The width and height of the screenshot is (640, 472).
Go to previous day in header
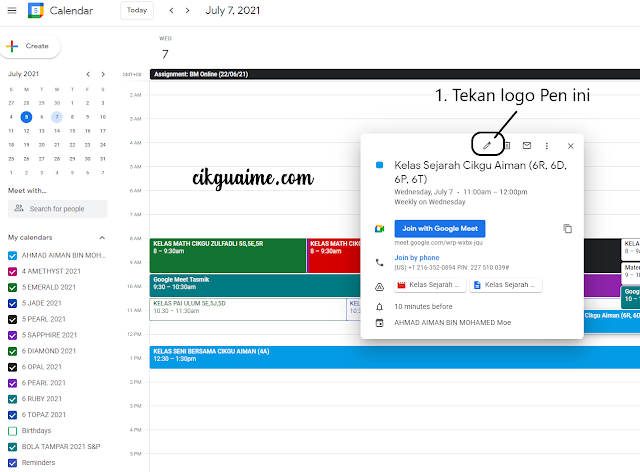[x=171, y=11]
